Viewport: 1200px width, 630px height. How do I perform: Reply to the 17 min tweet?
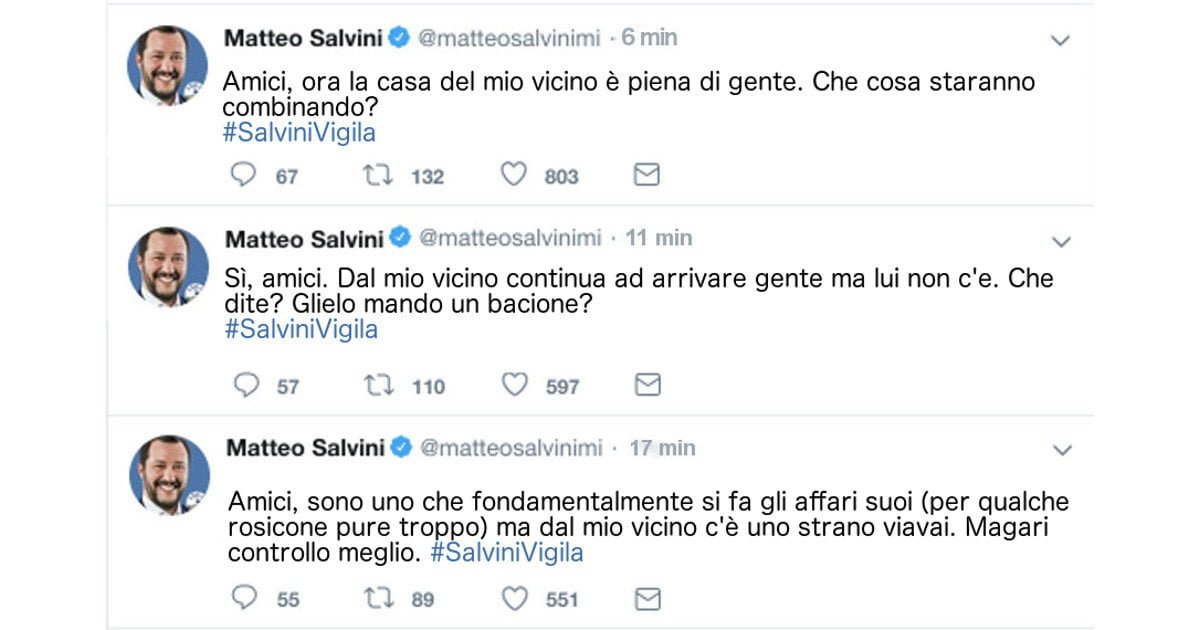coord(242,598)
